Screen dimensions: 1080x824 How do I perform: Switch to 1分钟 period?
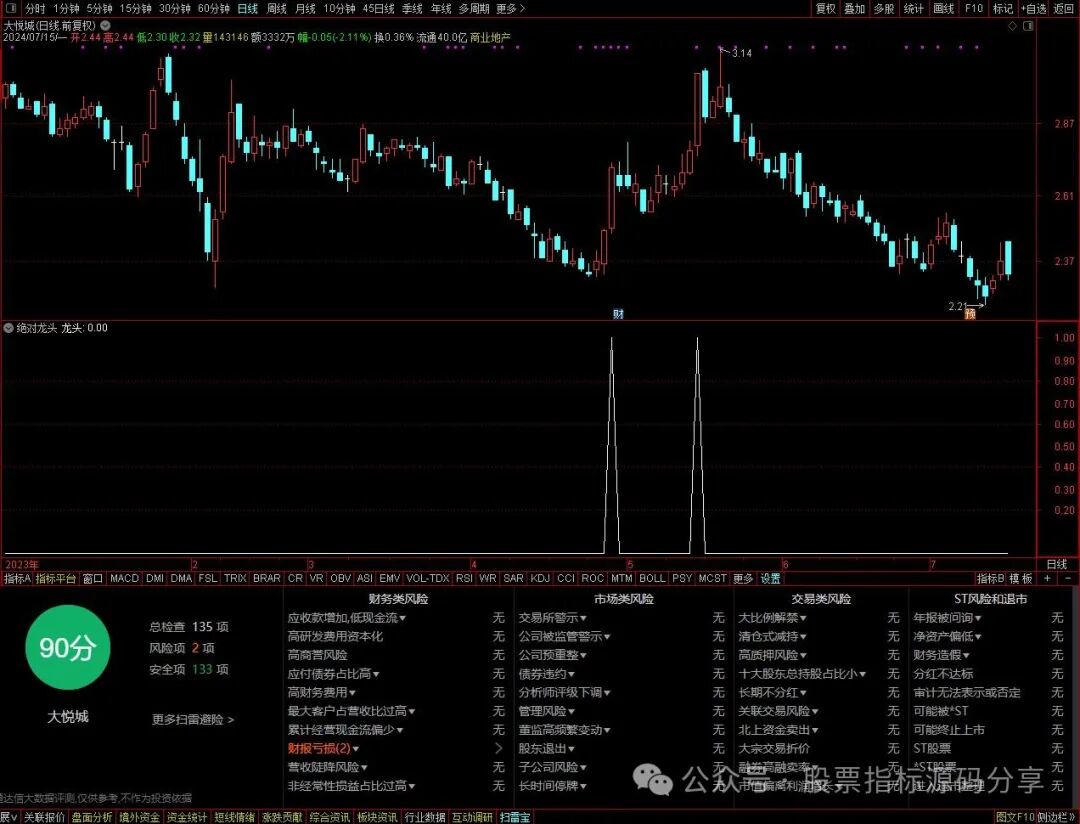[66, 8]
